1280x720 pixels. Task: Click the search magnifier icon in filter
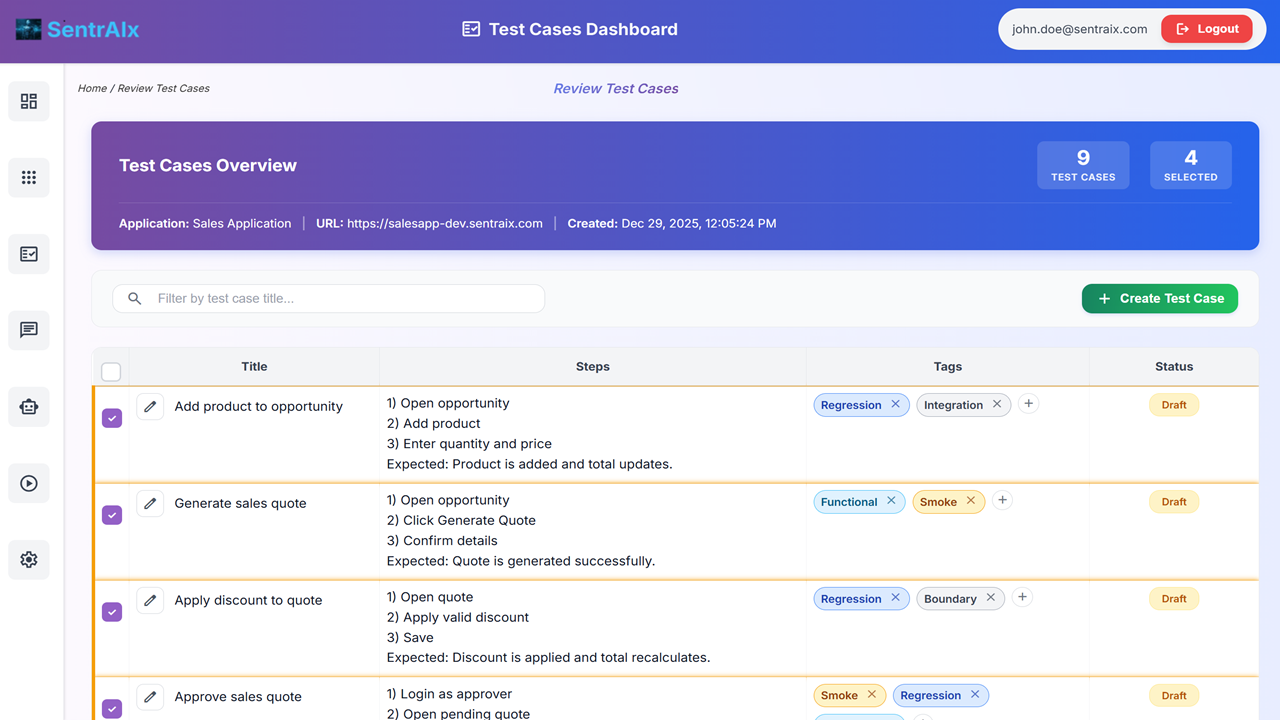click(135, 298)
